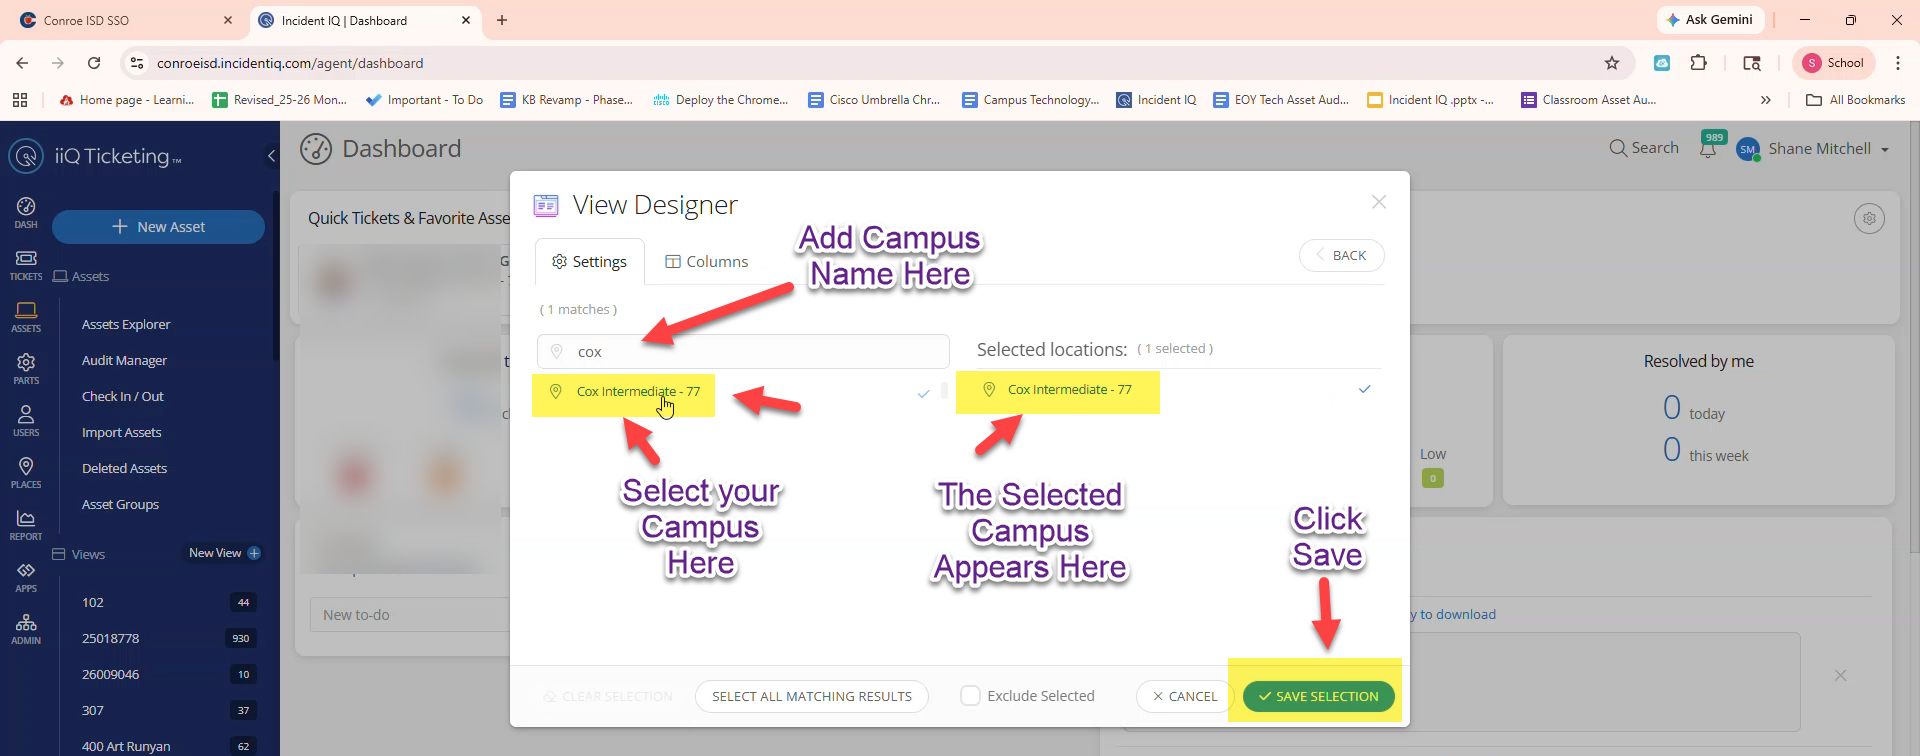Click the address bar URL
Screen dimensions: 1920x756
coord(290,63)
